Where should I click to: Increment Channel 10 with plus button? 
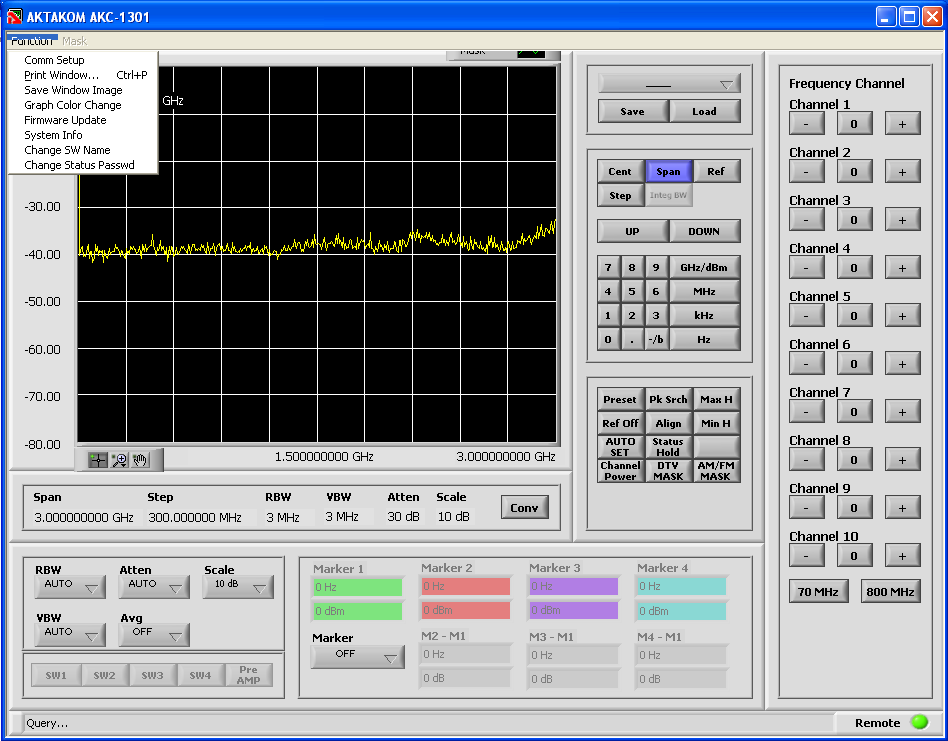903,555
